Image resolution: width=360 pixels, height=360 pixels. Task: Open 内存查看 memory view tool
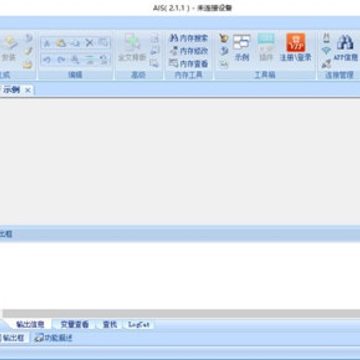(188, 63)
